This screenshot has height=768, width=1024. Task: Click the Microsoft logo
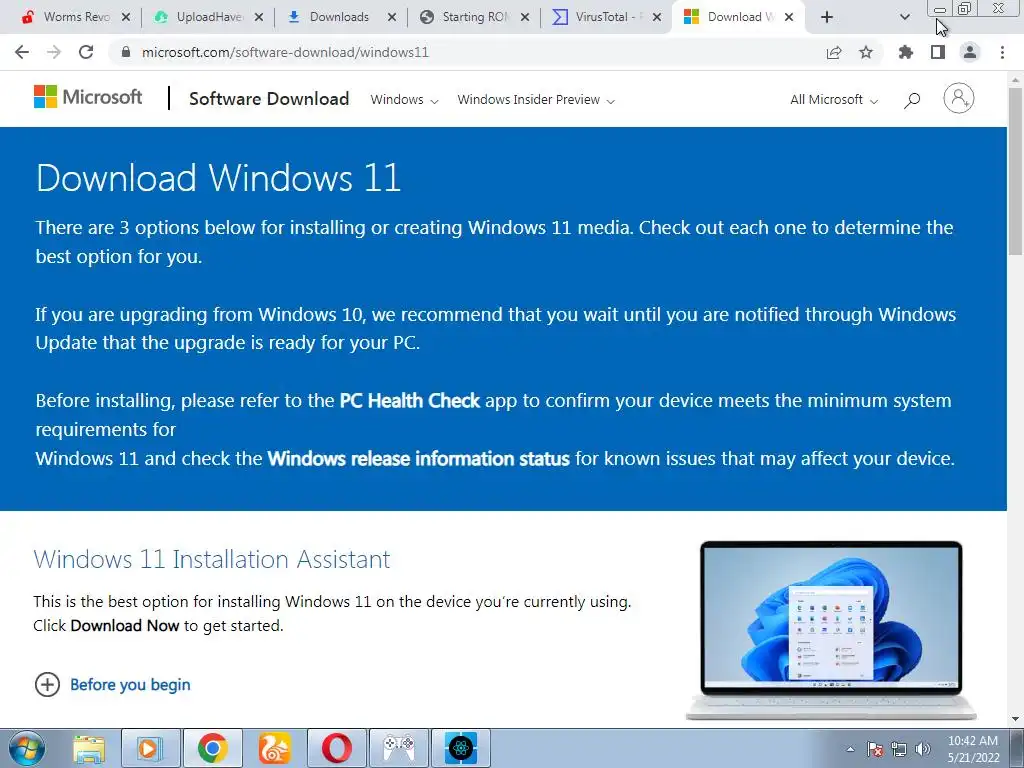[x=88, y=97]
